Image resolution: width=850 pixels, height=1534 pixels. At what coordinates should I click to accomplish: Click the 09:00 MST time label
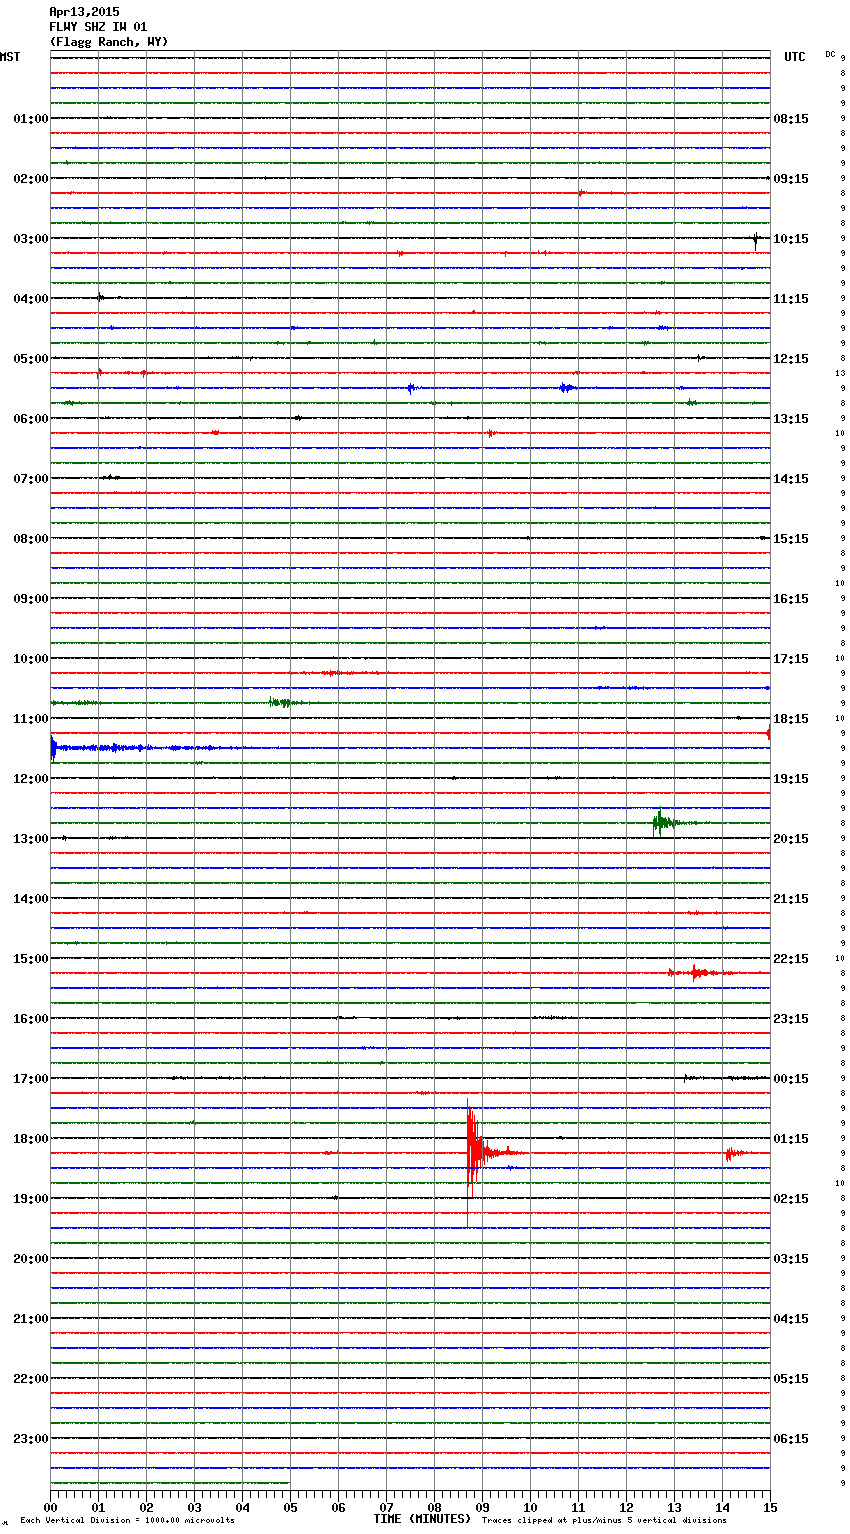[30, 599]
